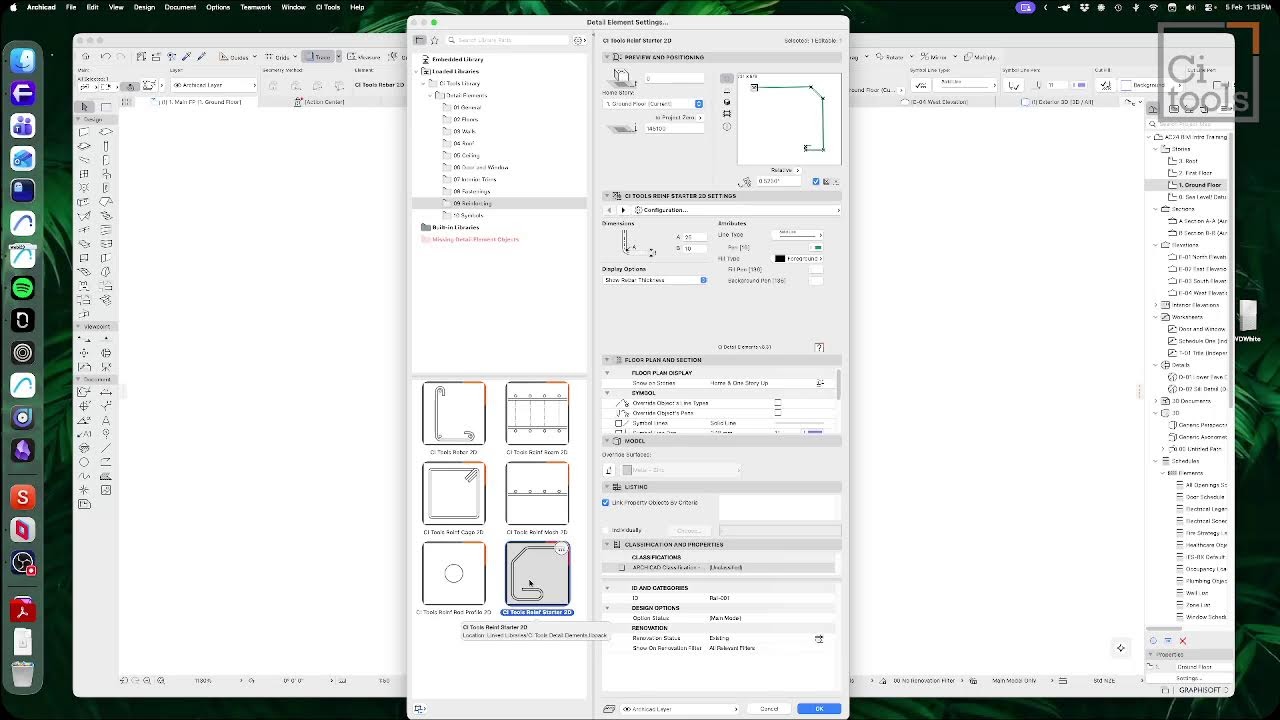1280x720 pixels.
Task: Click the OK button
Action: point(819,709)
